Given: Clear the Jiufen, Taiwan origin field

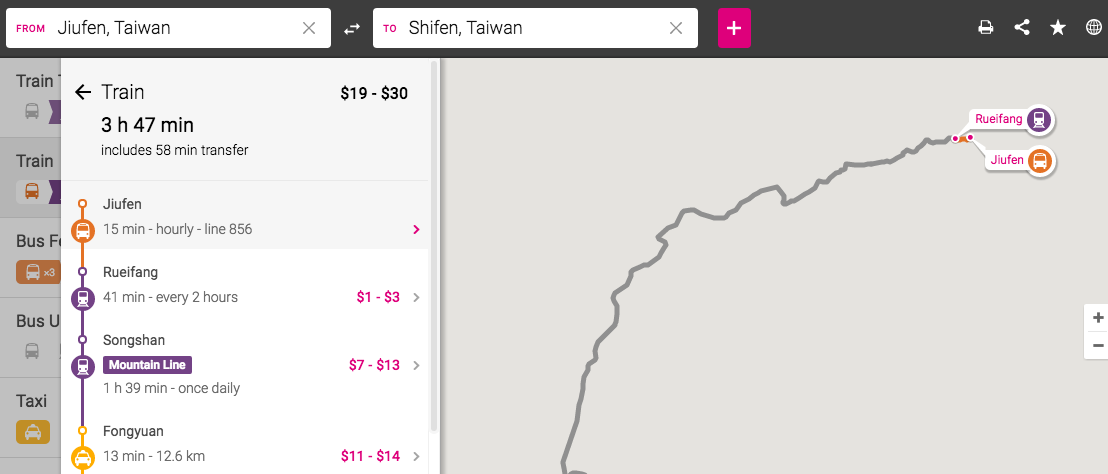Looking at the screenshot, I should 309,29.
